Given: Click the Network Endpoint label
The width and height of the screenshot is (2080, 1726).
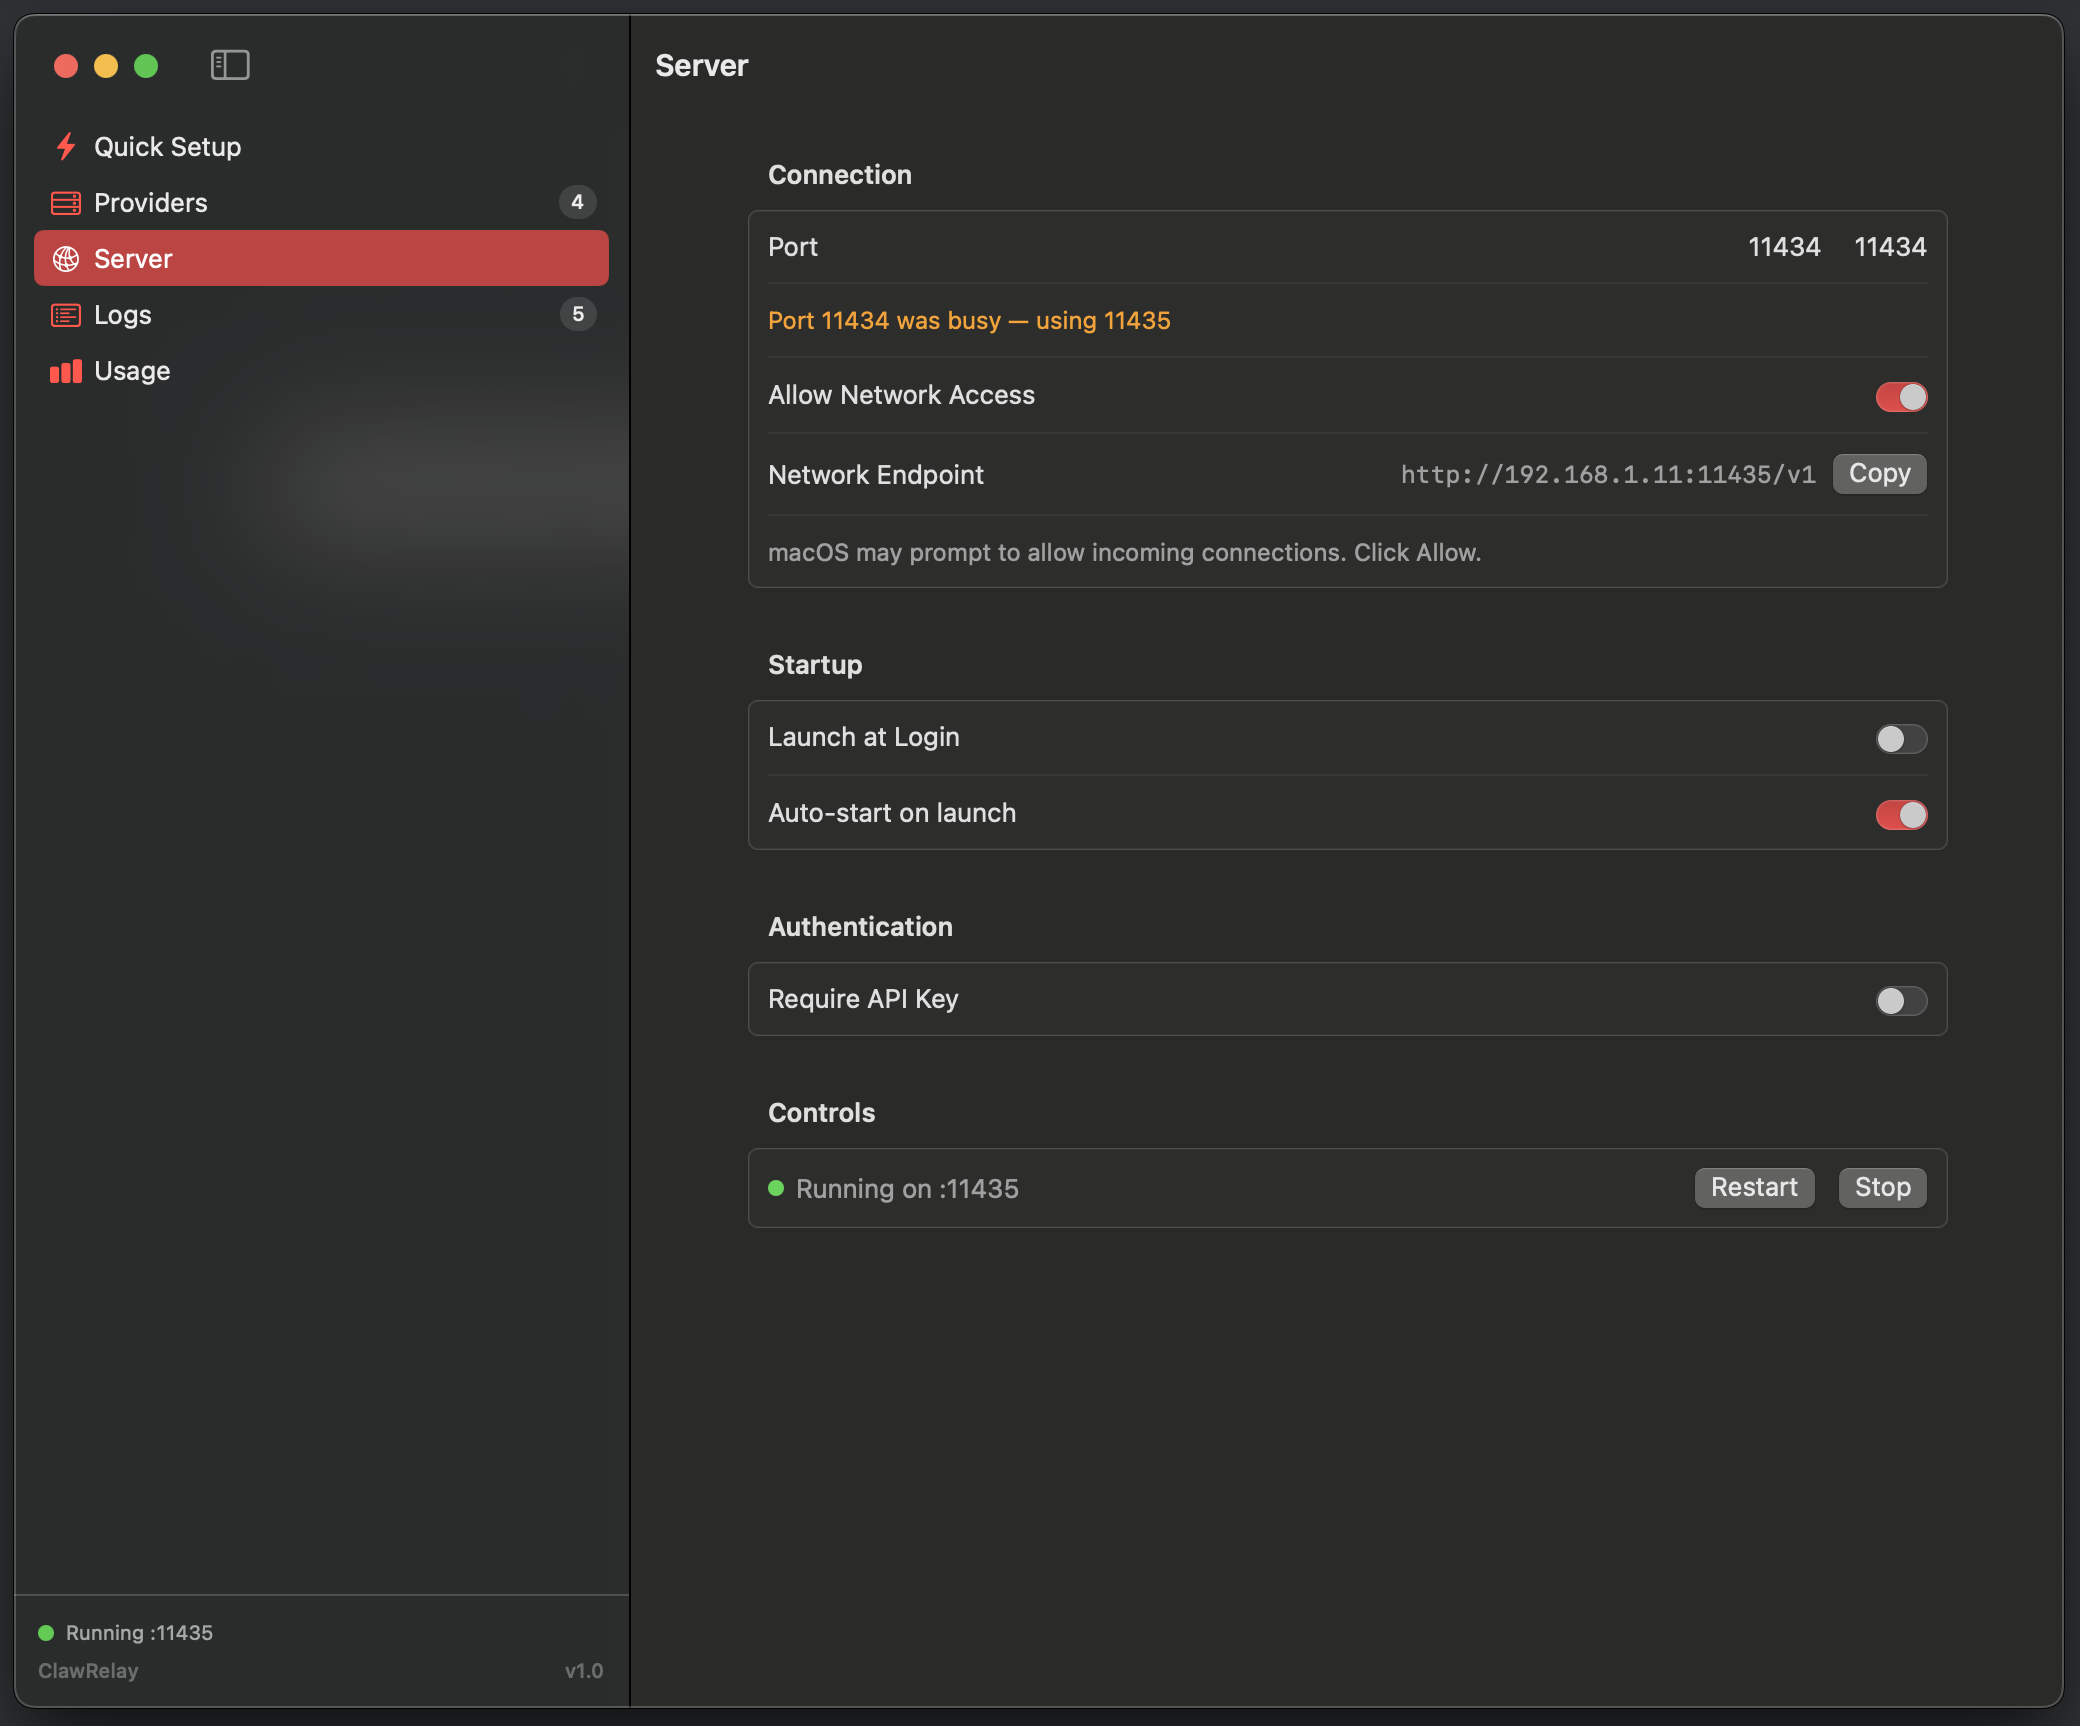Looking at the screenshot, I should pos(876,474).
